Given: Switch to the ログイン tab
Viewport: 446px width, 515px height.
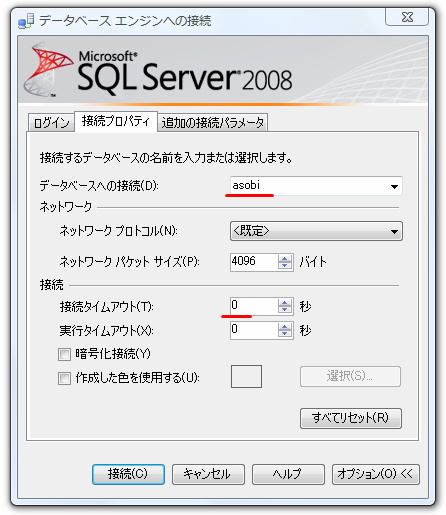Looking at the screenshot, I should pos(52,122).
